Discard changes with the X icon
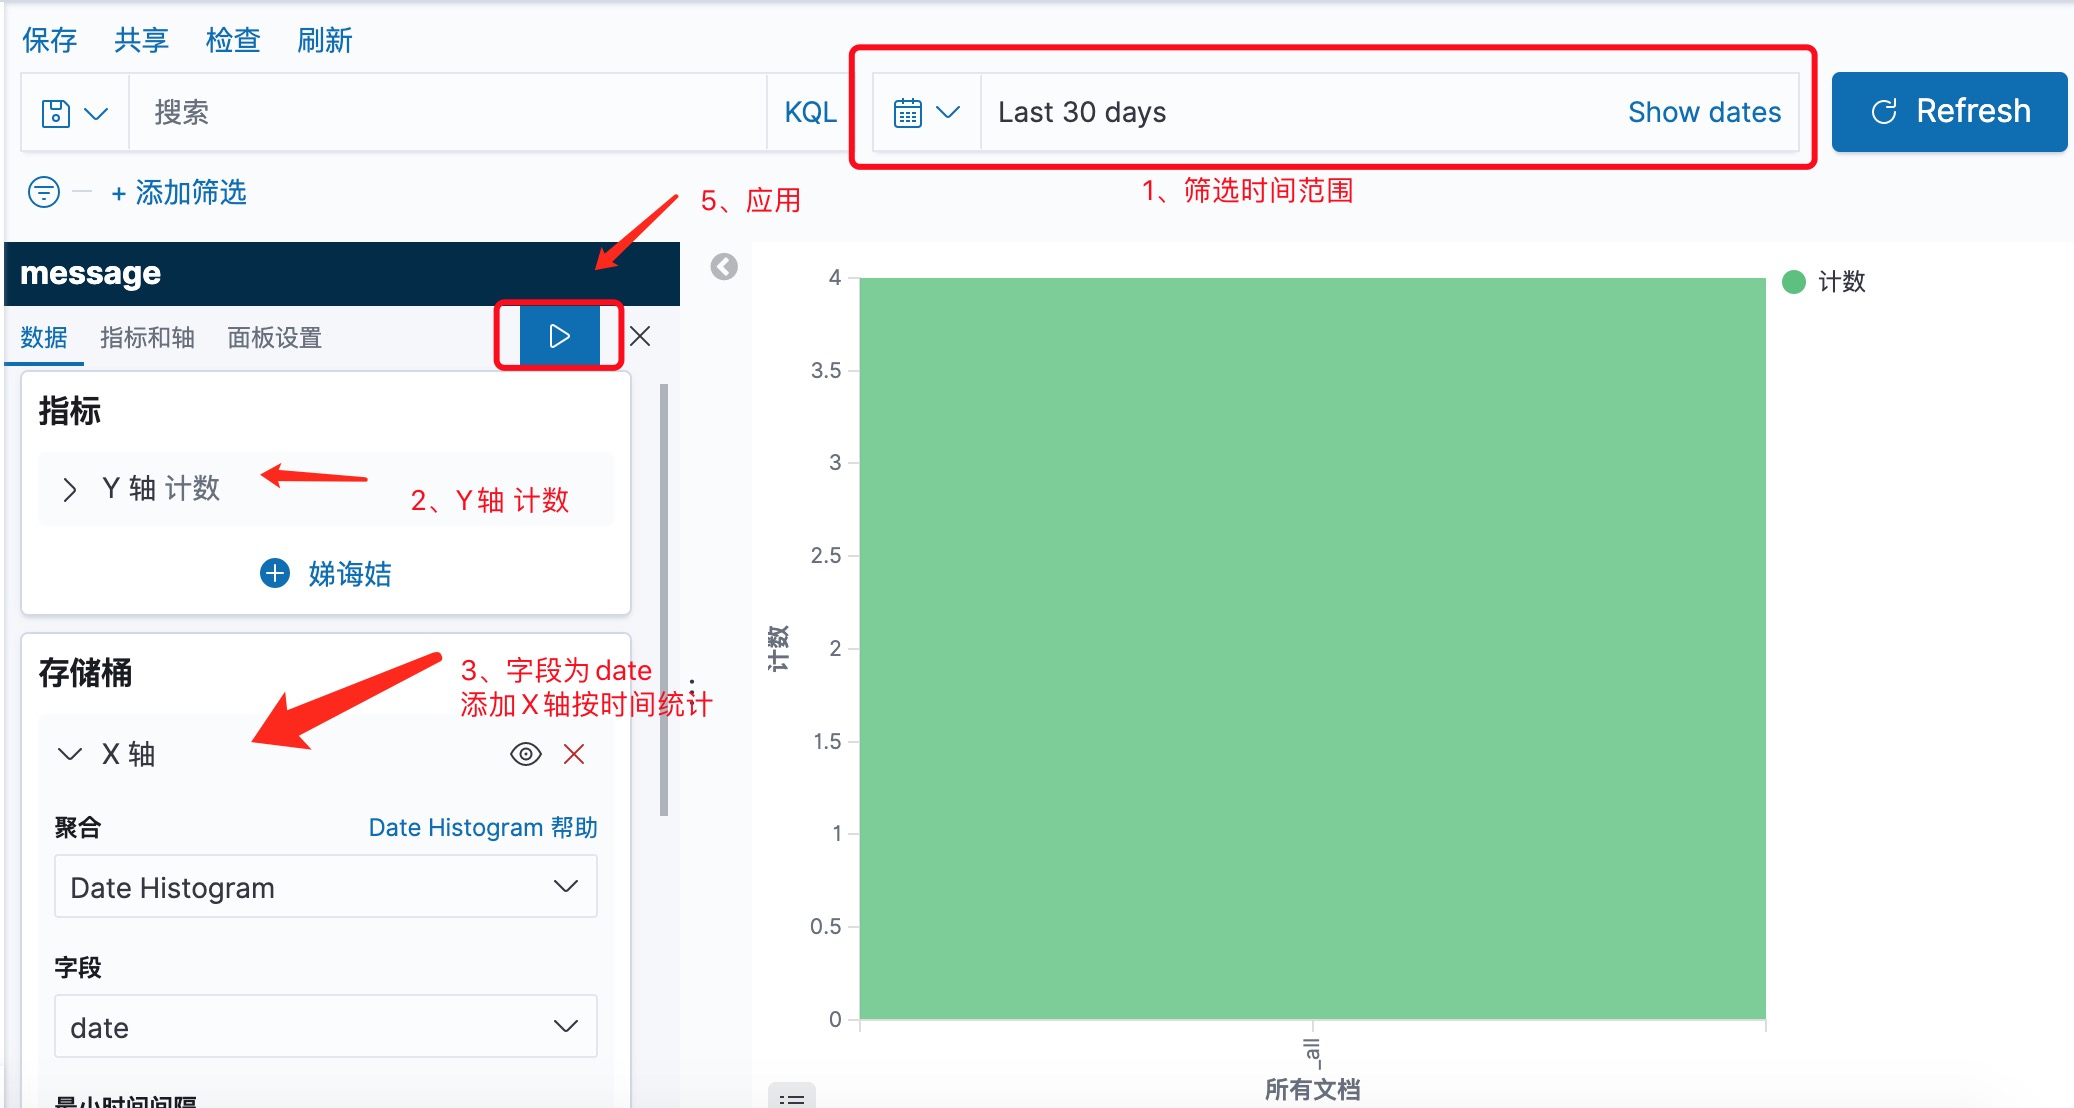 click(641, 336)
